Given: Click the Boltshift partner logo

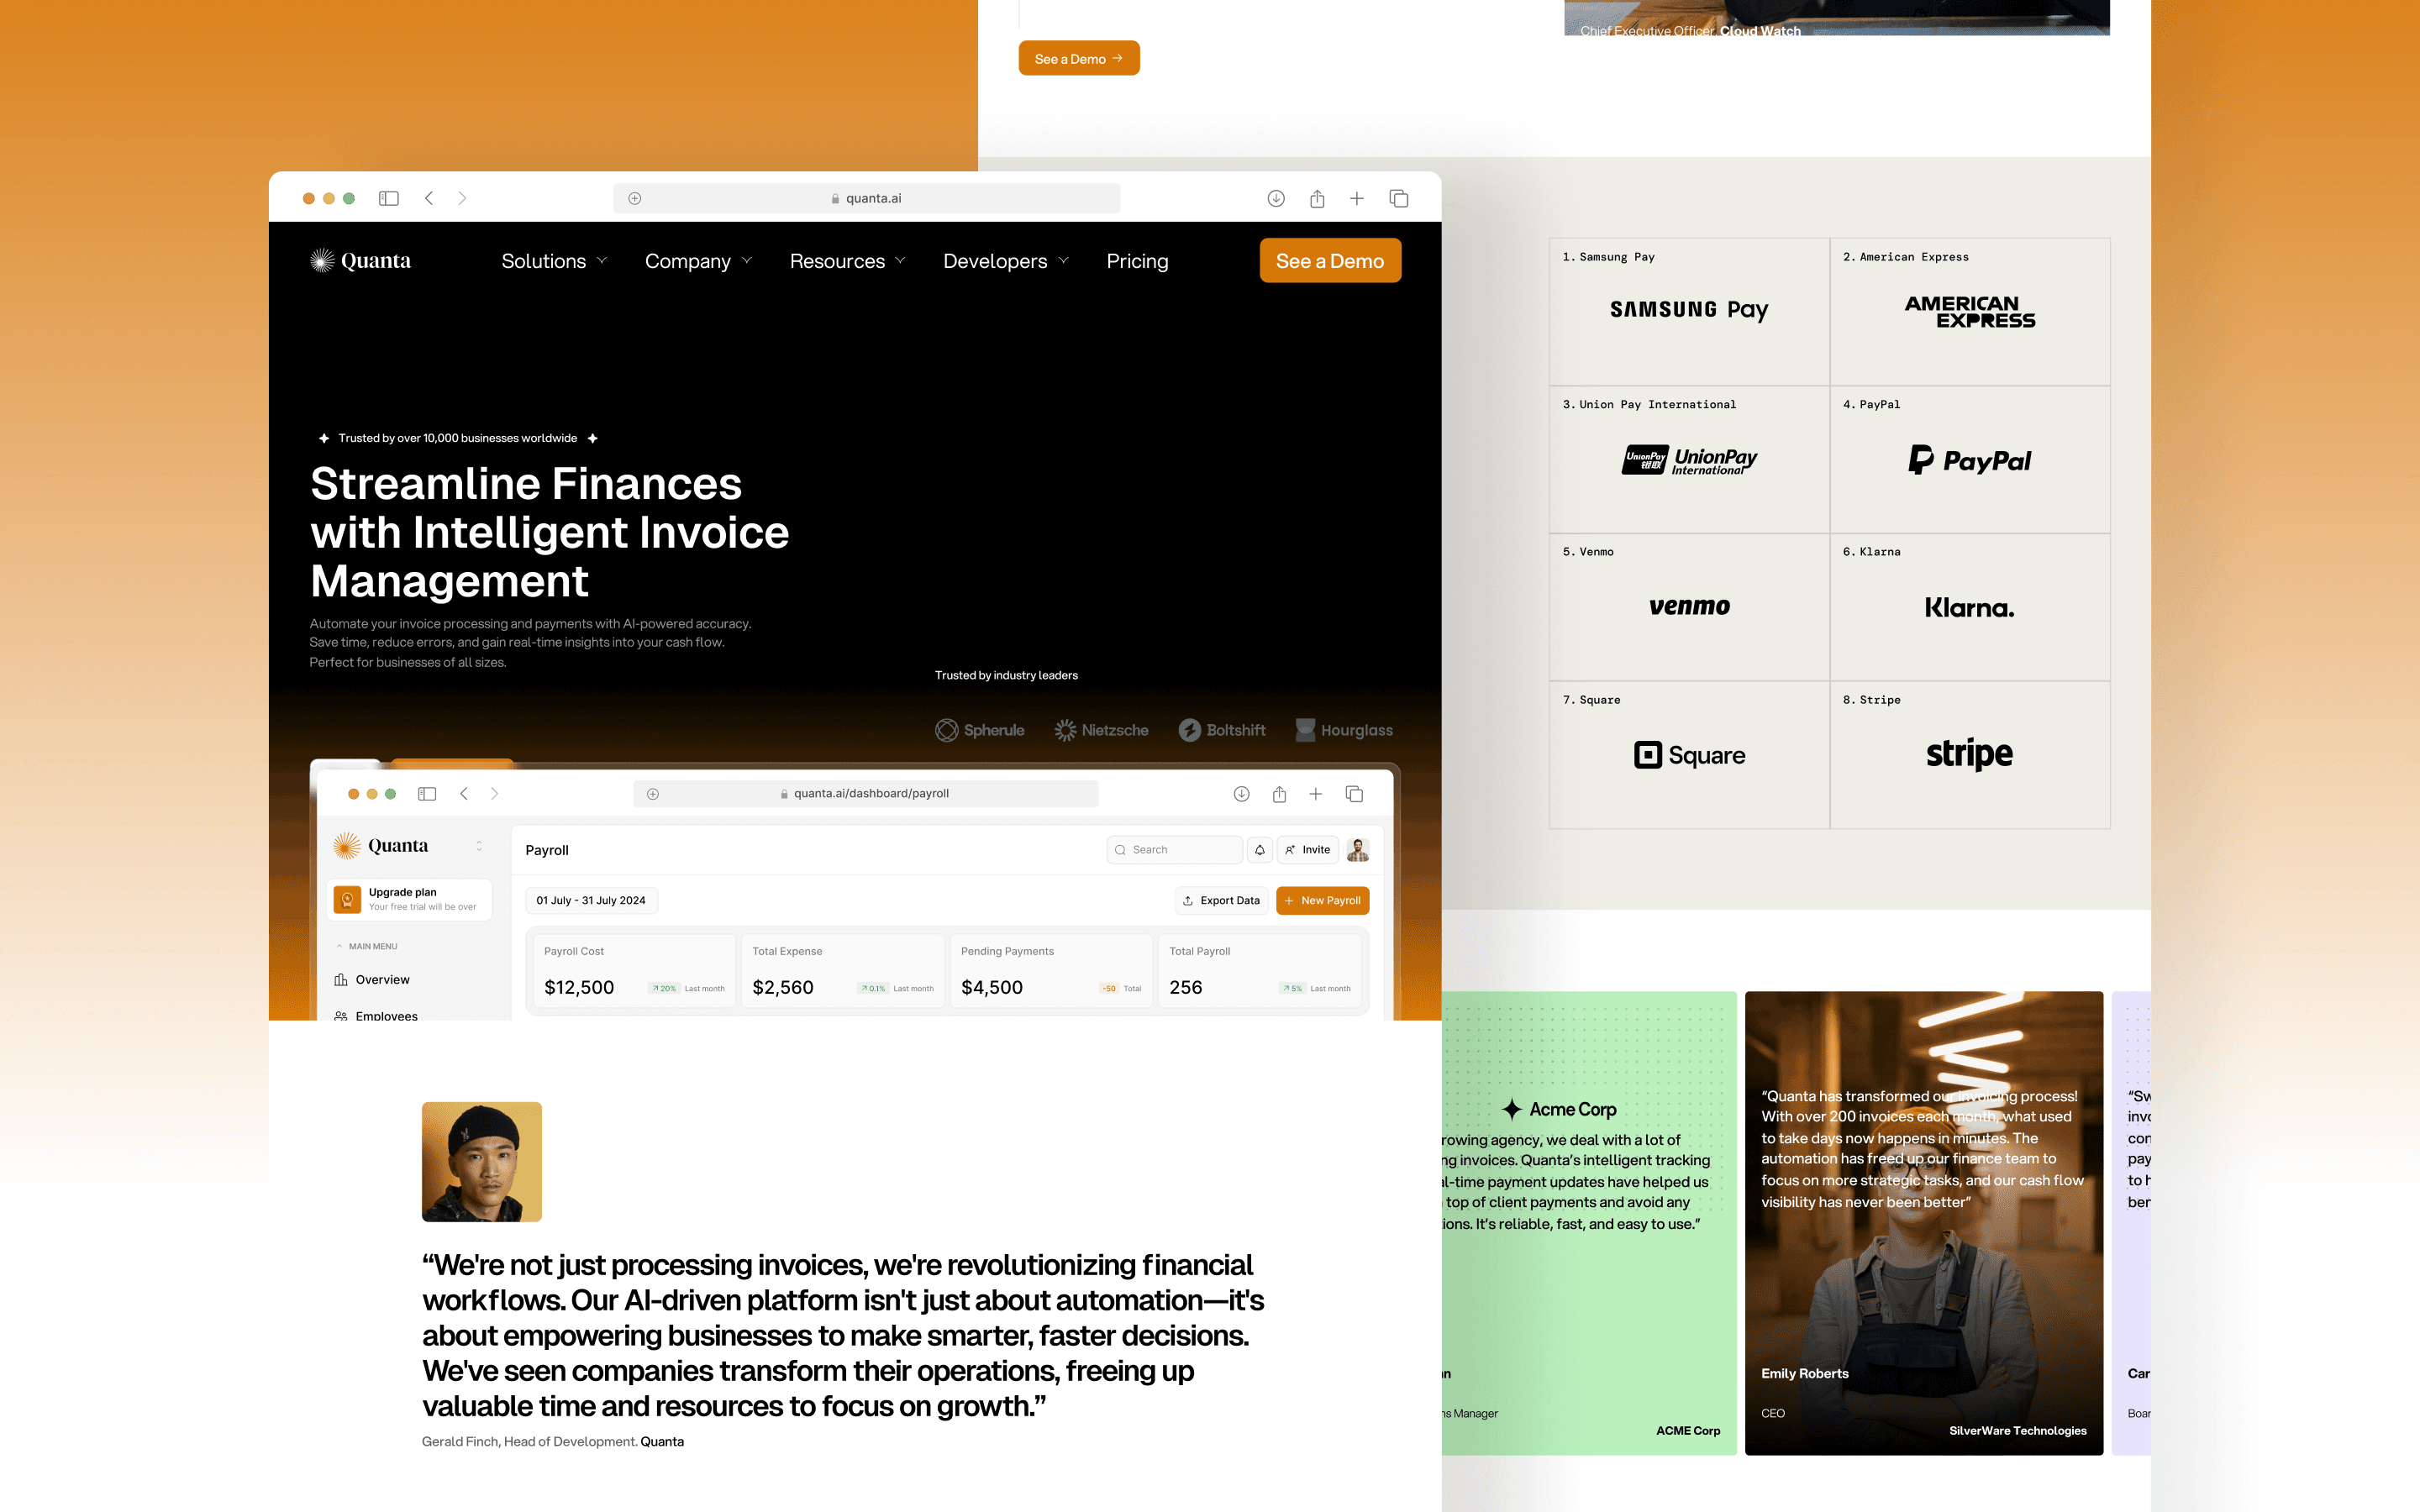Looking at the screenshot, I should 1221,730.
